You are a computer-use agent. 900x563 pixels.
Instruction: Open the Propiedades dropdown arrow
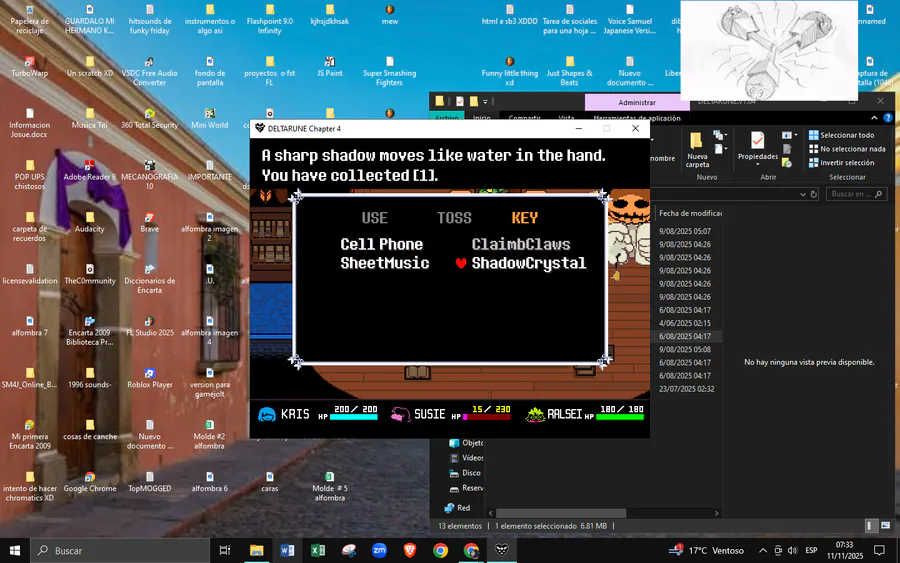[758, 164]
